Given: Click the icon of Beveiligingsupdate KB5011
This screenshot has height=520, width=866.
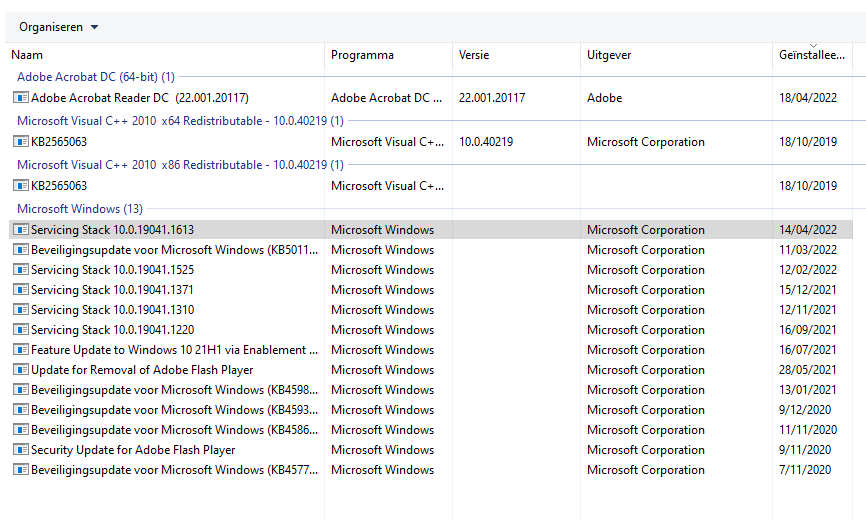Looking at the screenshot, I should [21, 250].
